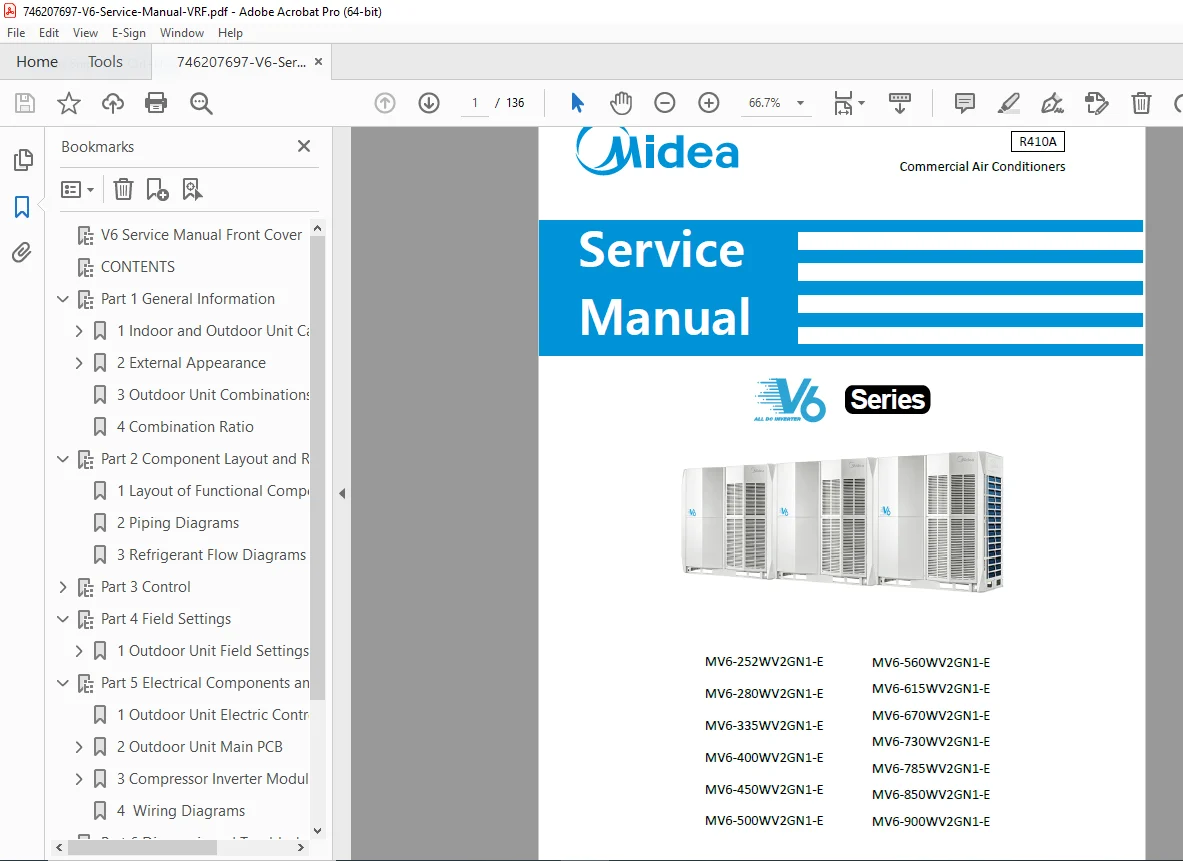Image resolution: width=1183 pixels, height=861 pixels.
Task: Open 1 Layout of Functional Components bookmark
Action: [213, 491]
